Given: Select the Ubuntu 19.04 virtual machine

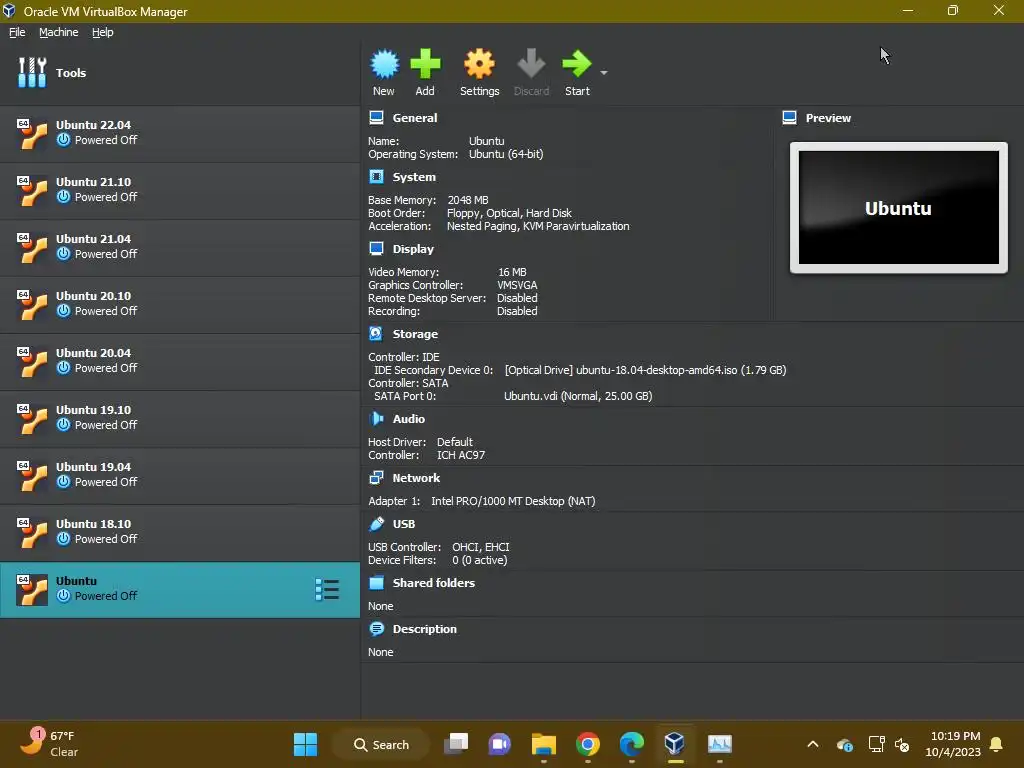Looking at the screenshot, I should click(180, 475).
